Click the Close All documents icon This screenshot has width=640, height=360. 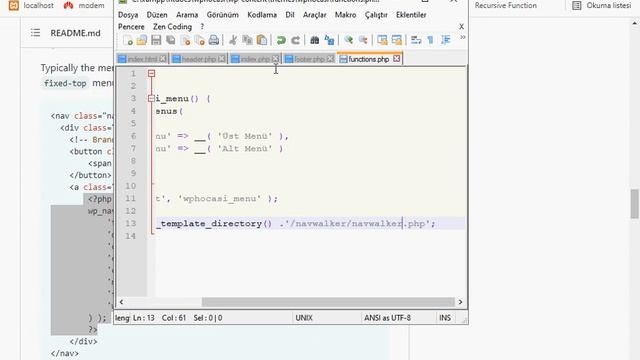(200, 40)
